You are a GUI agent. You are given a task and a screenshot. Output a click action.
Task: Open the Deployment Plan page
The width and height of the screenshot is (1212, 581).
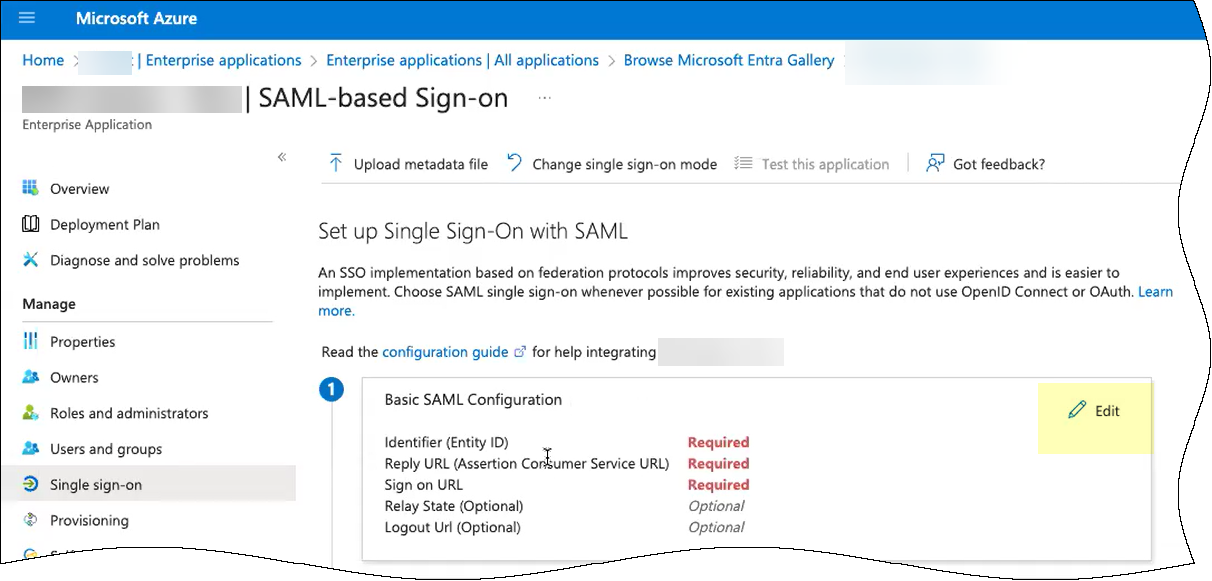104,225
